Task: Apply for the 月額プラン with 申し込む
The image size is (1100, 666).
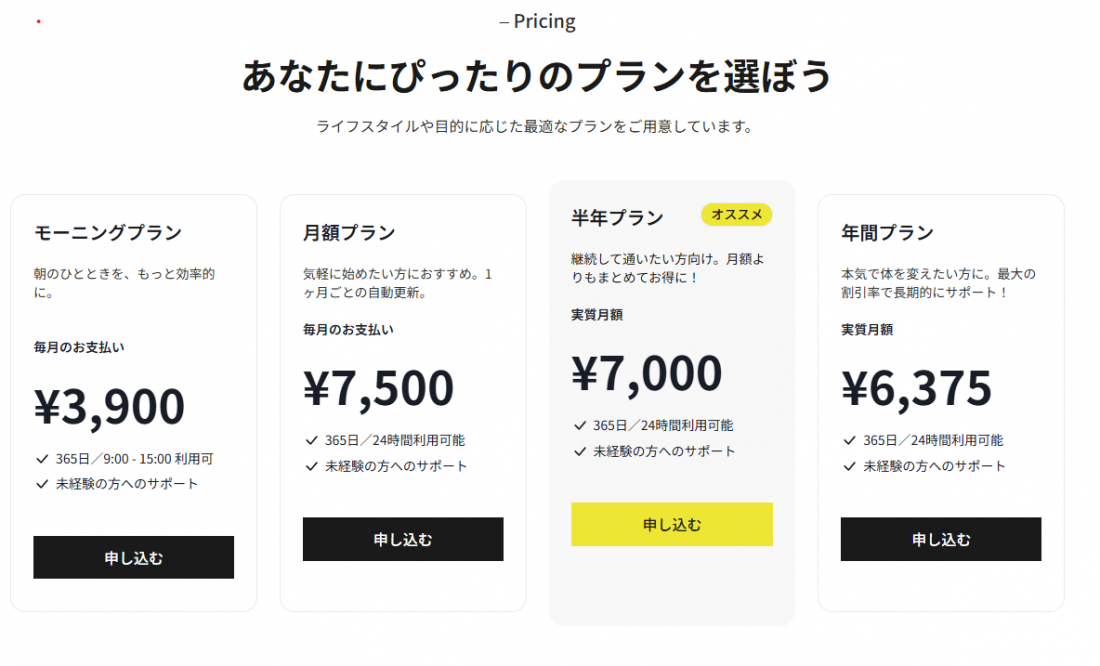Action: tap(403, 539)
